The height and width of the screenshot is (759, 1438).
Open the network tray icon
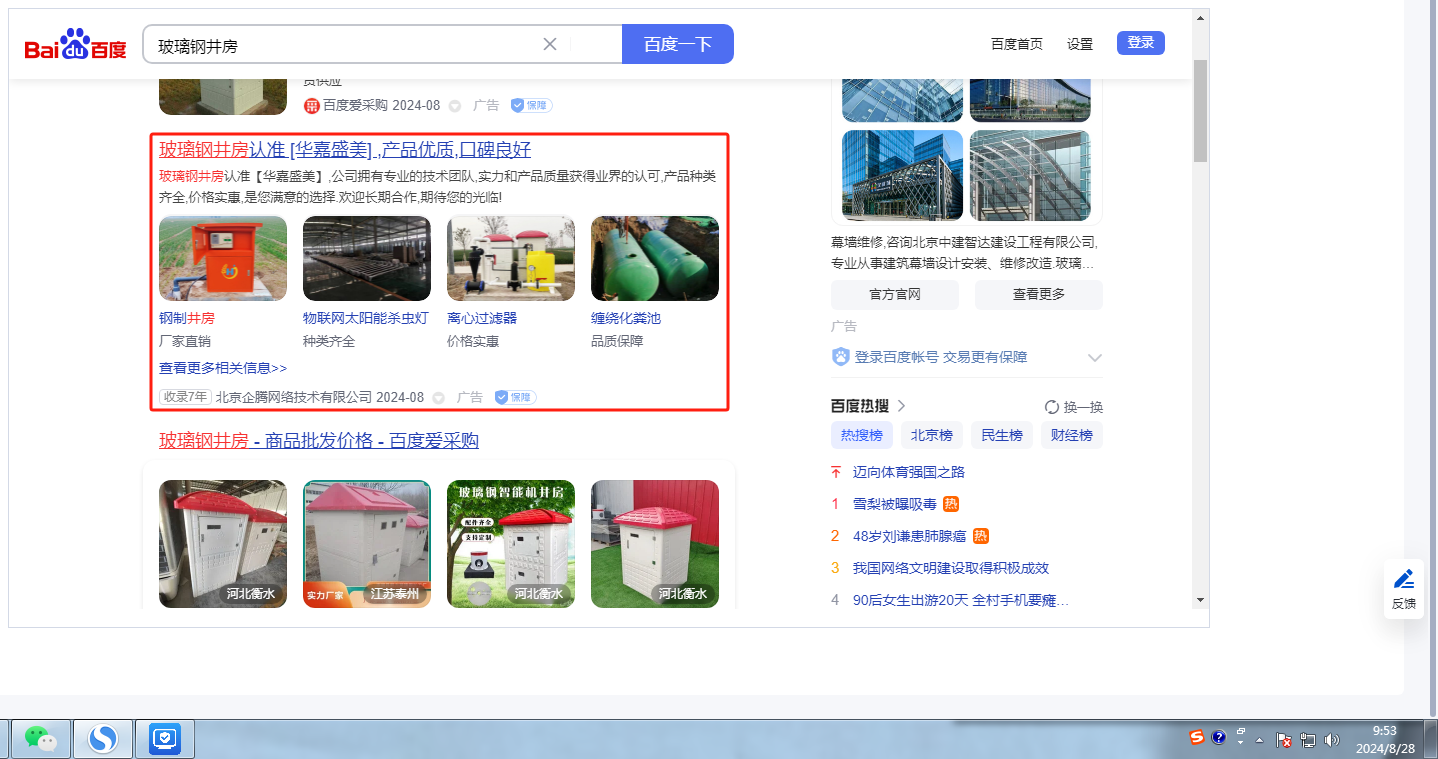tap(1308, 740)
